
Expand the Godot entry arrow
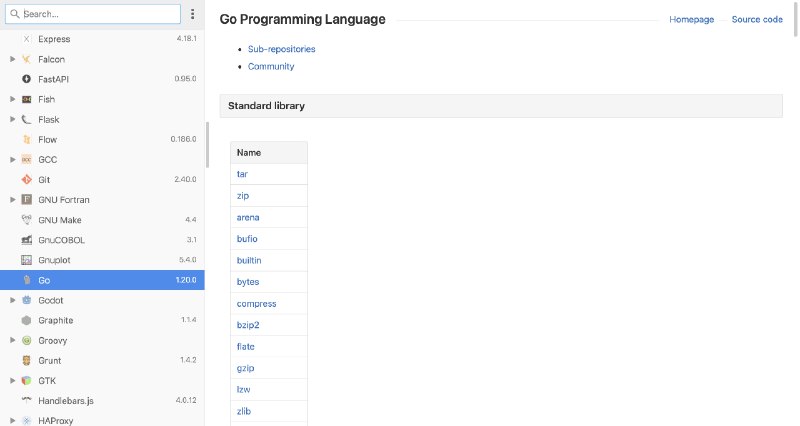[x=13, y=300]
